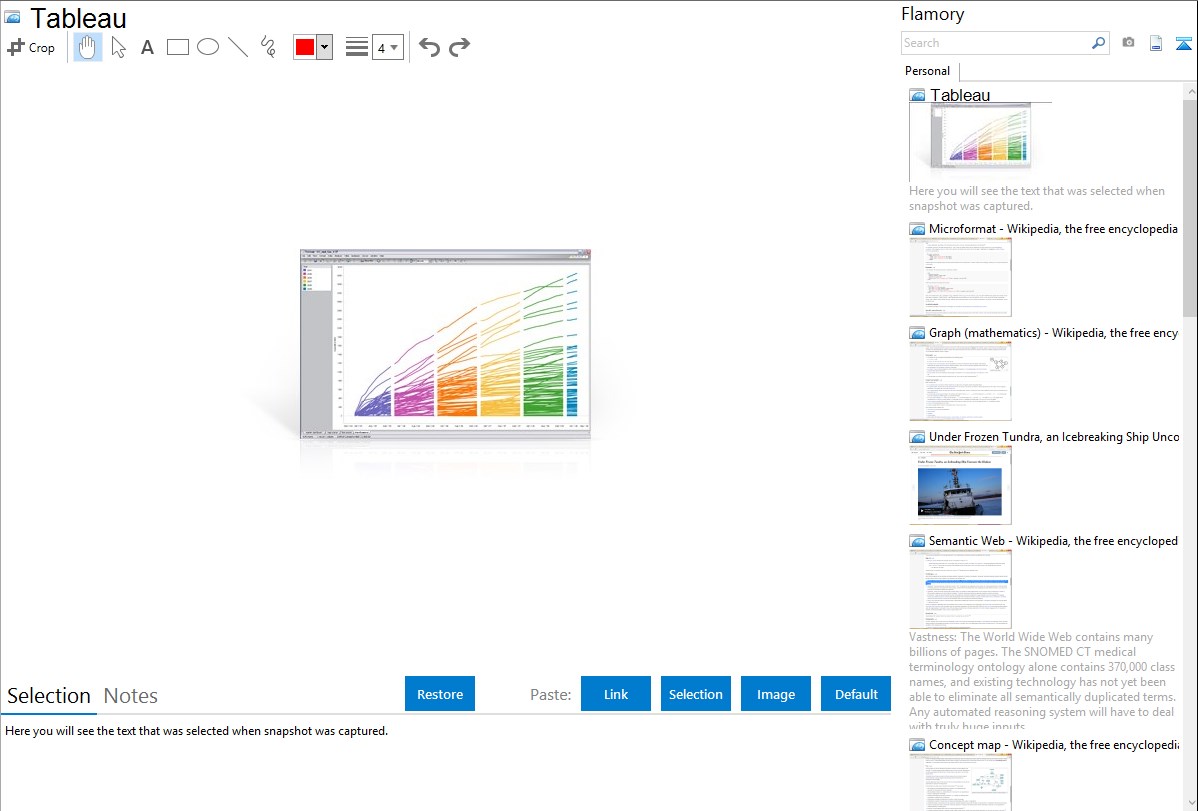Image resolution: width=1198 pixels, height=811 pixels.
Task: Open the Graph (mathematics) snapshot thumbnail
Action: [960, 381]
